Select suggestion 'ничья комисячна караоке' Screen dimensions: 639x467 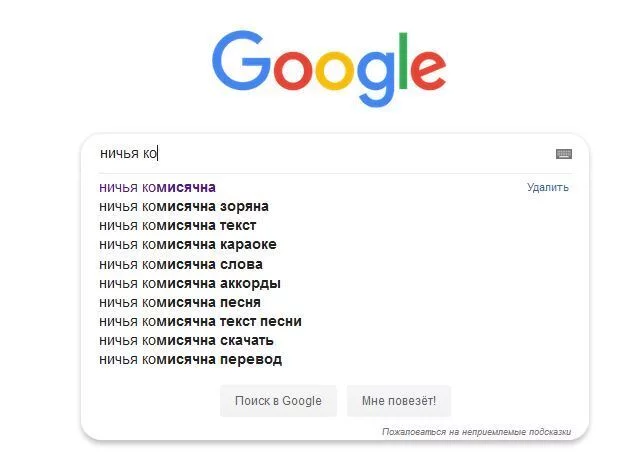(x=188, y=245)
